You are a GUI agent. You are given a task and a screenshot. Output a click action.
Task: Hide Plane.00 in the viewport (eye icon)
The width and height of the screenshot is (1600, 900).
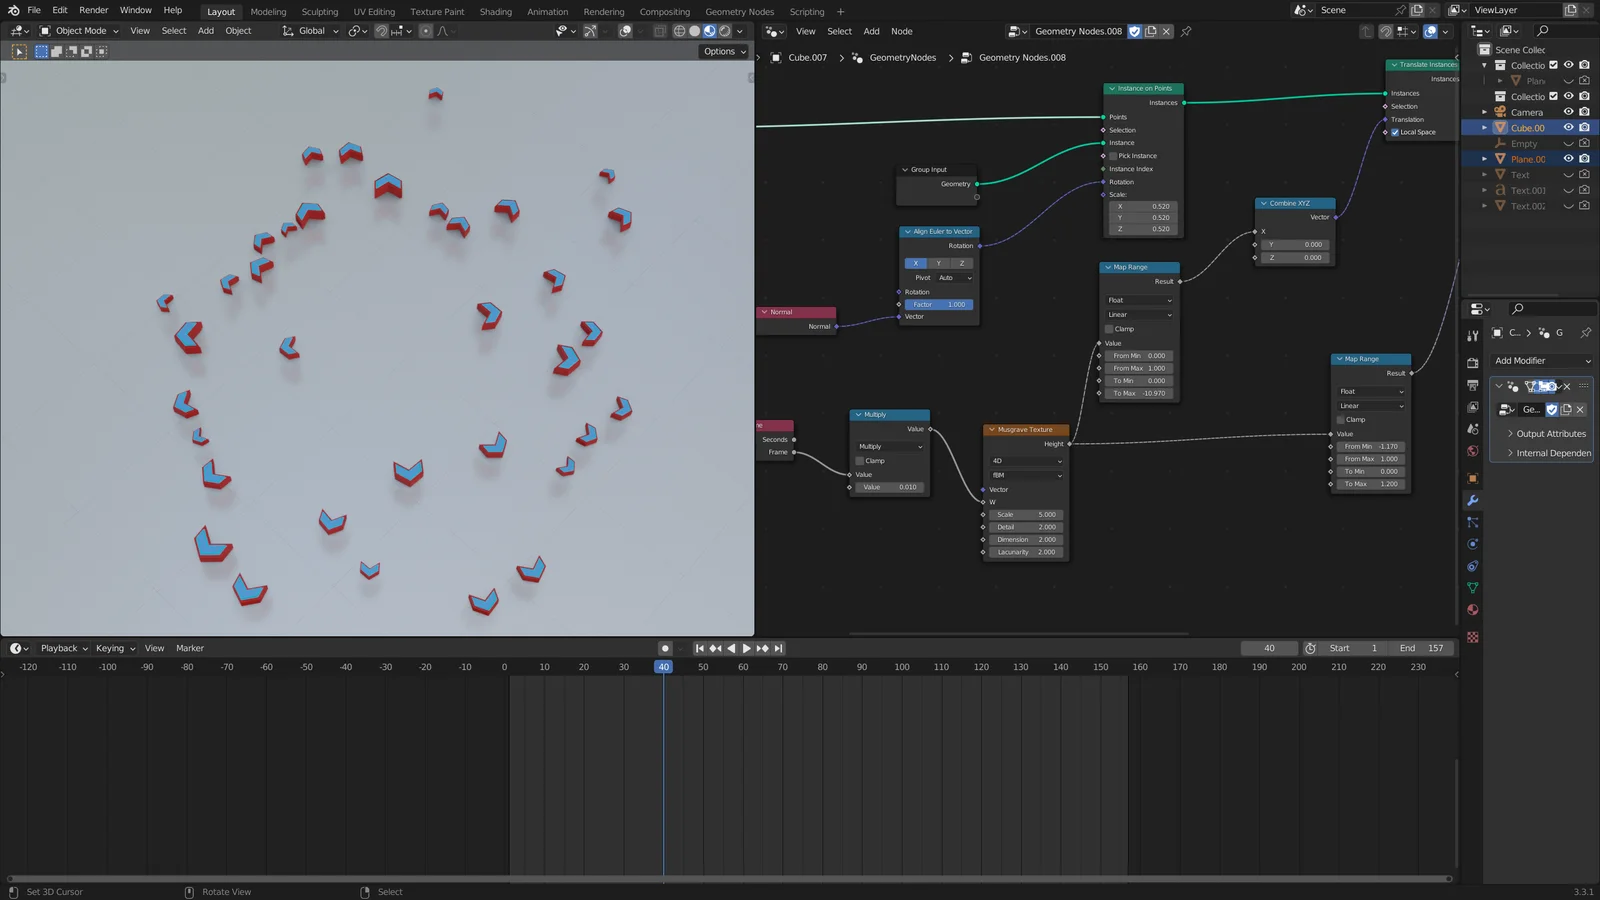[1568, 159]
